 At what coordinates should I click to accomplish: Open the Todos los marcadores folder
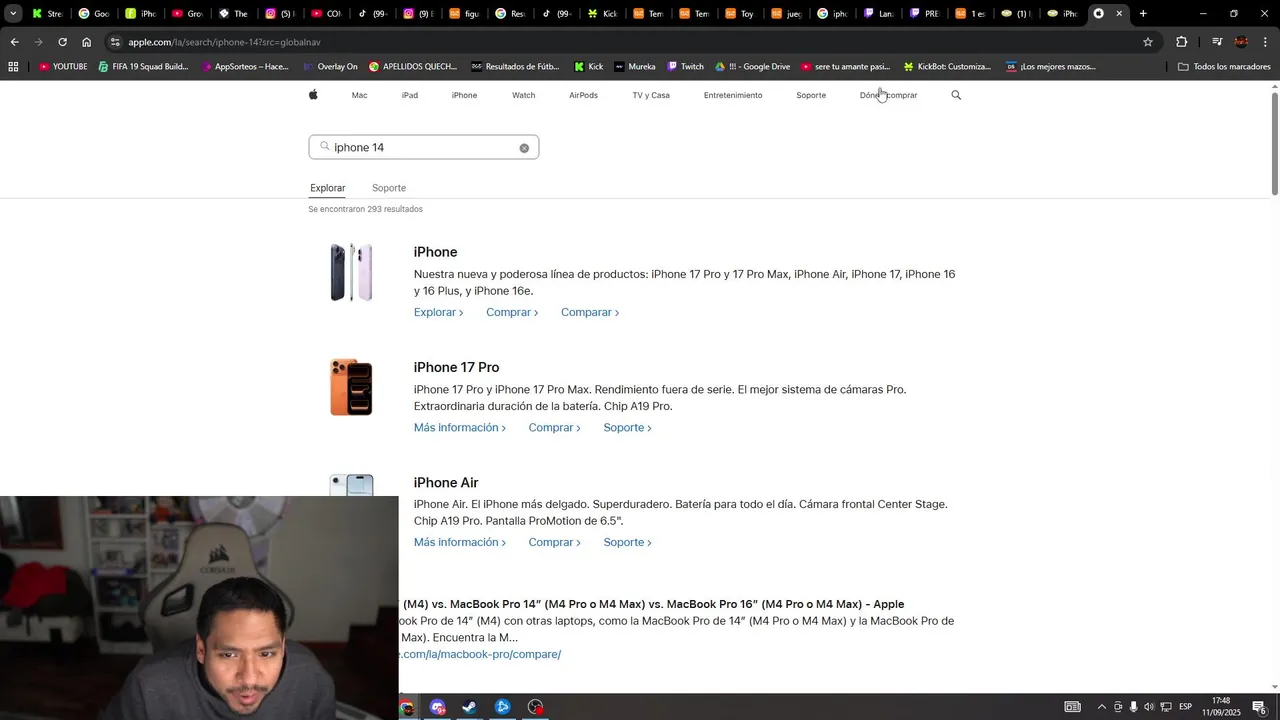(x=1224, y=67)
